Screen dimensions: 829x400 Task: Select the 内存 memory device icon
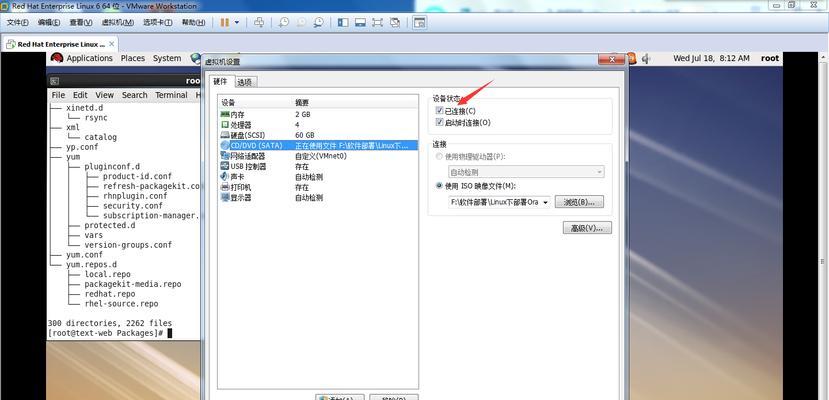[225, 114]
